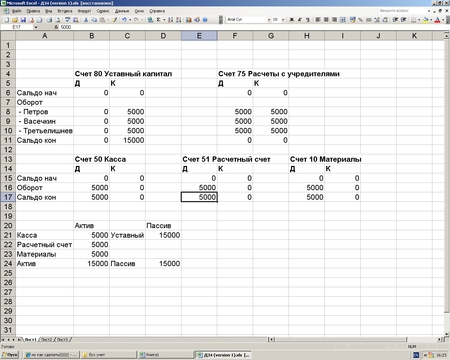Copy the selection with the Copy icon
450x360 pixels.
point(94,20)
